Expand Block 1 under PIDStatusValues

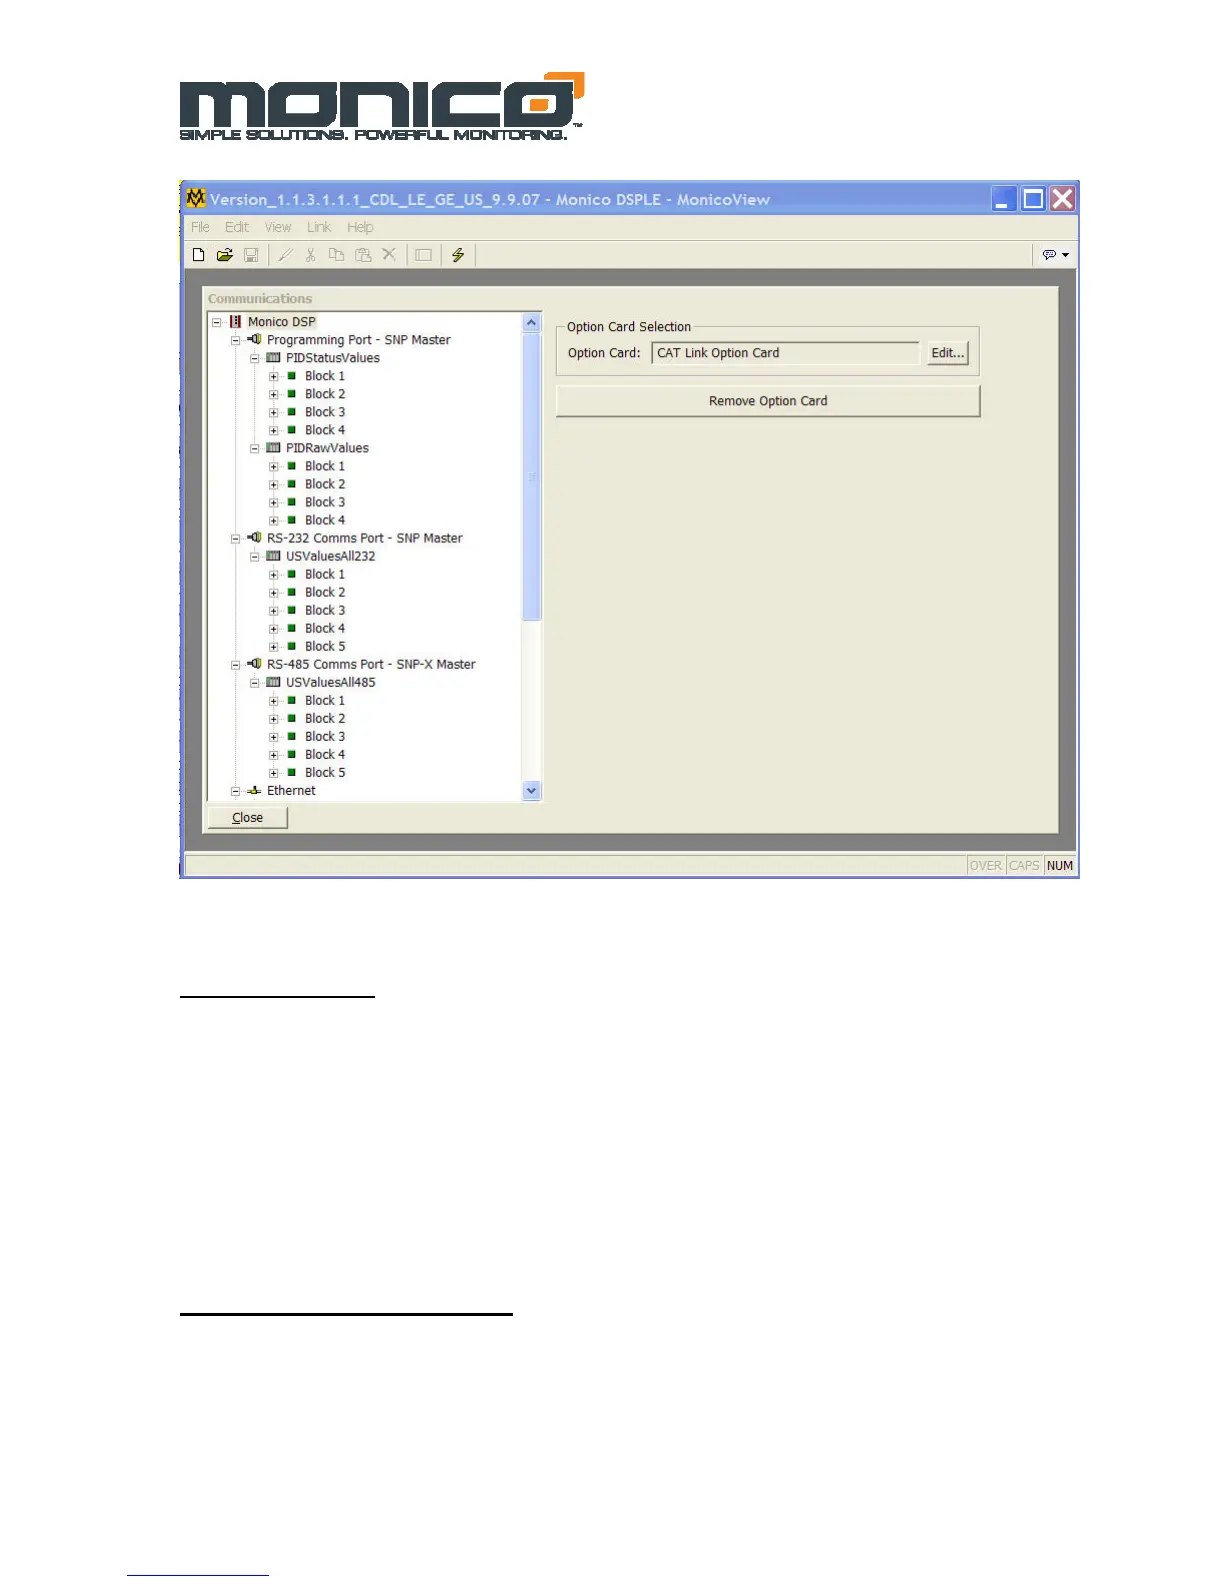coord(274,376)
